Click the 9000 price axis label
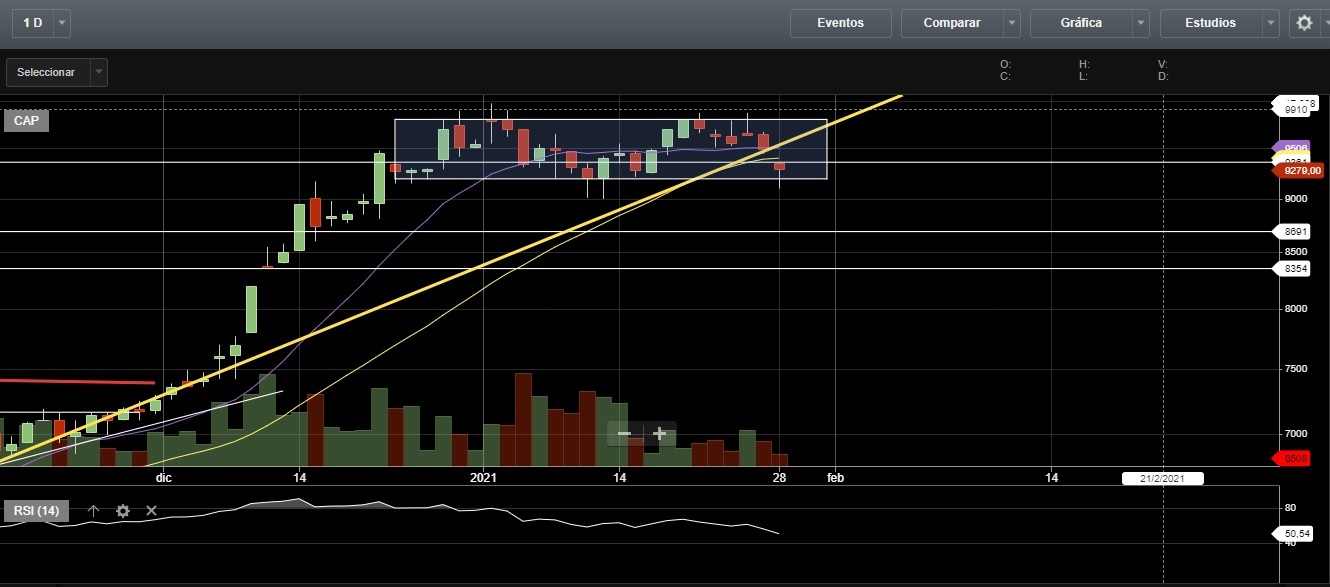This screenshot has width=1330, height=587. [x=1296, y=198]
